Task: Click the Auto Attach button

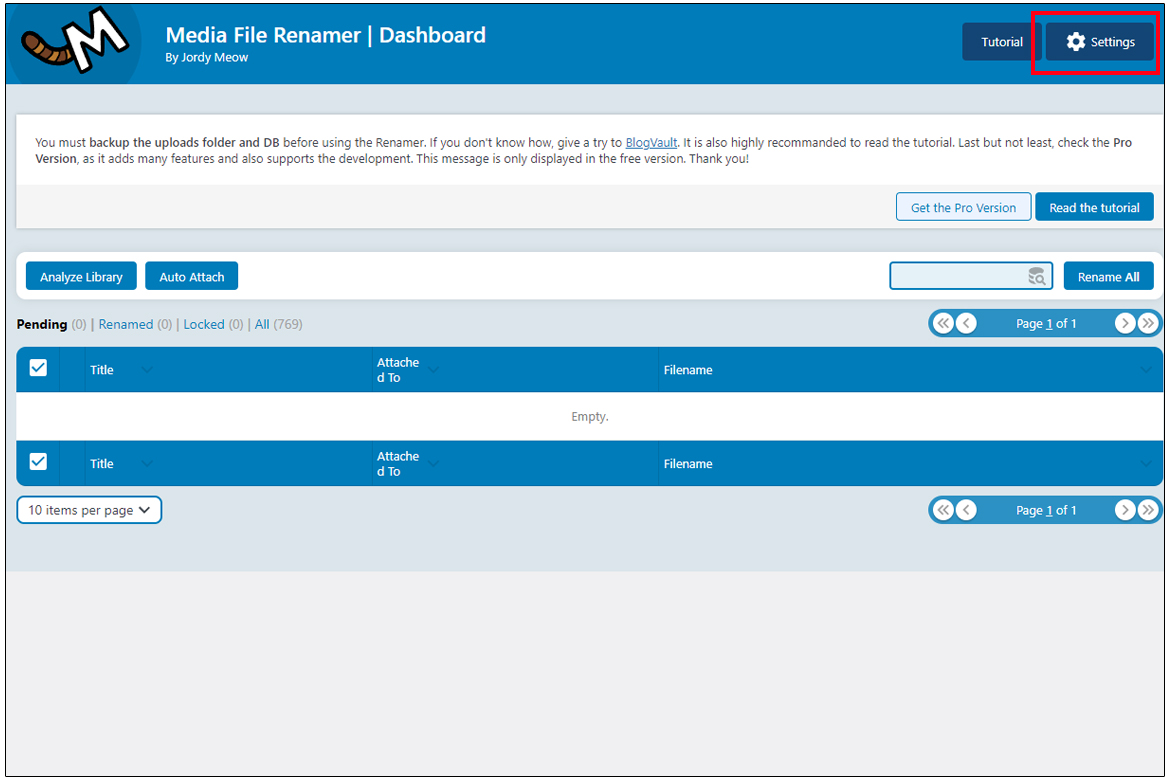Action: (192, 276)
